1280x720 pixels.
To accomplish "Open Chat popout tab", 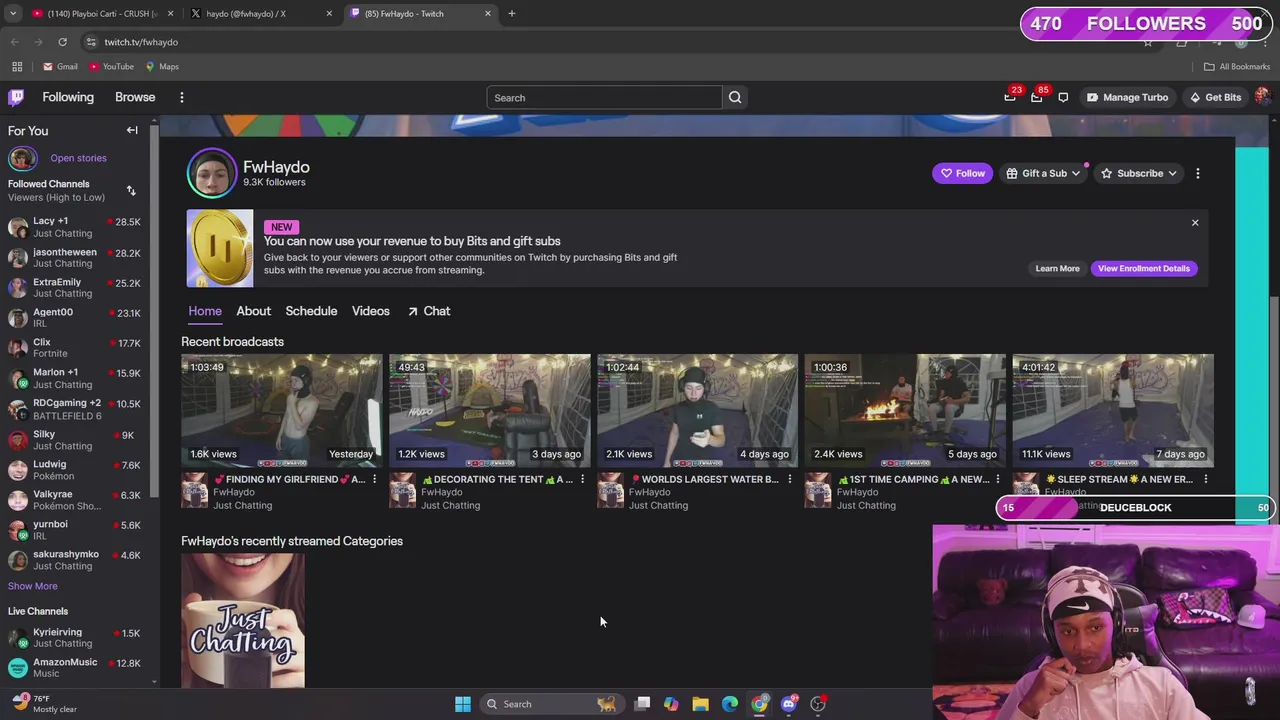I will coord(429,311).
